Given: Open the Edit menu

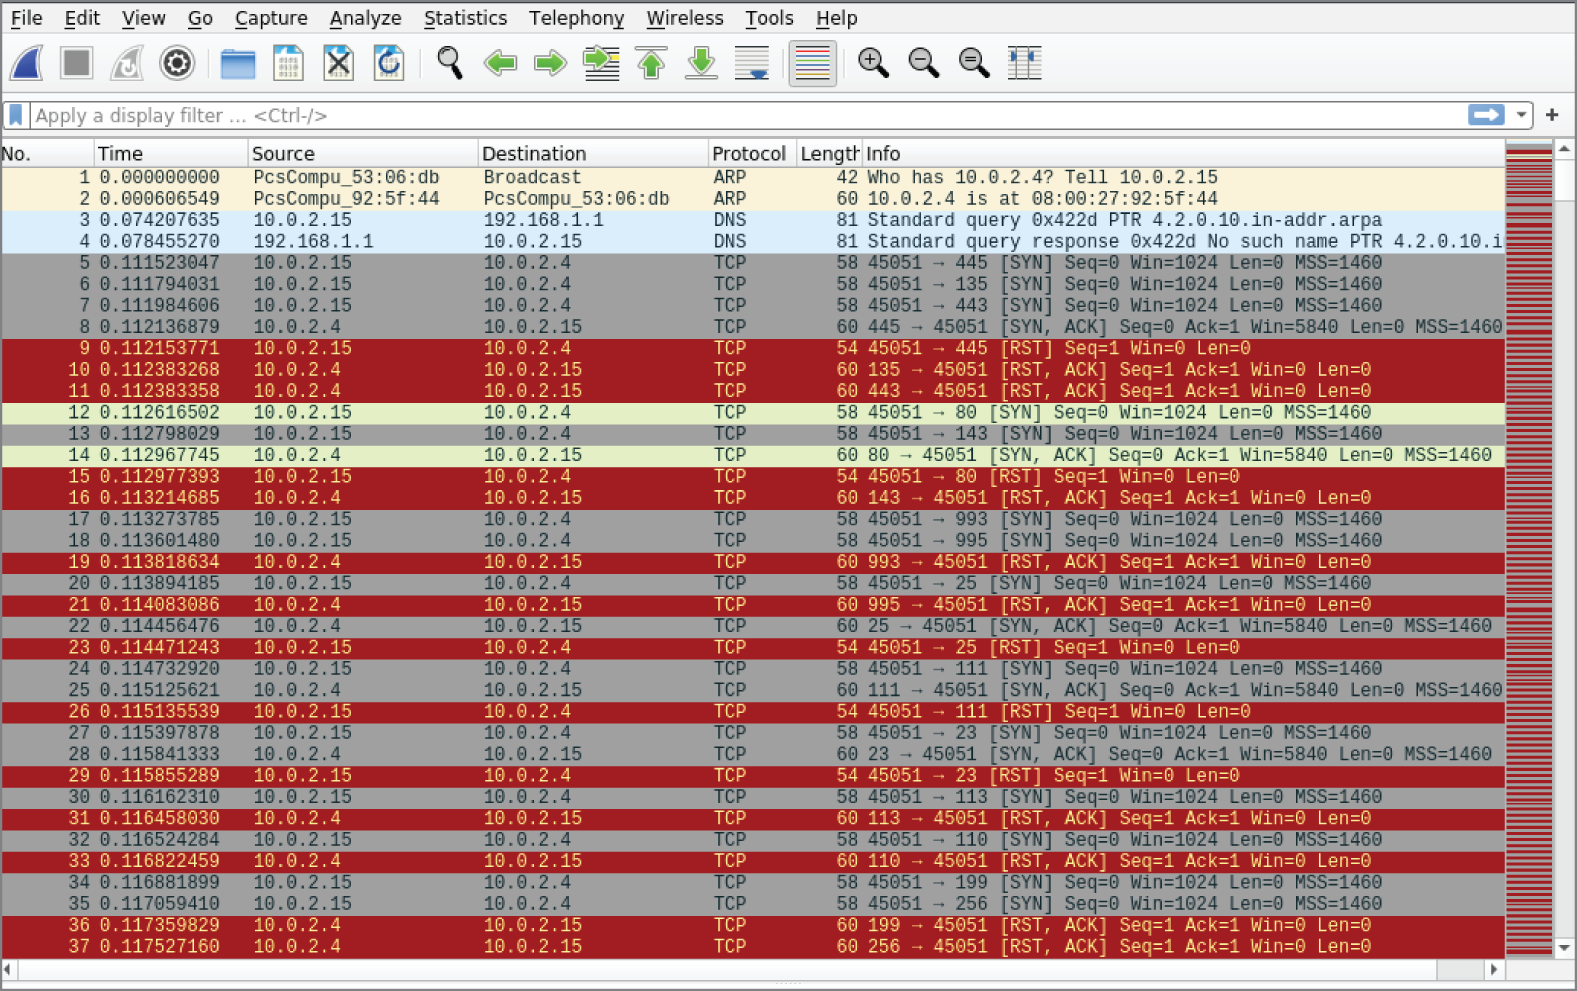Looking at the screenshot, I should pos(82,18).
